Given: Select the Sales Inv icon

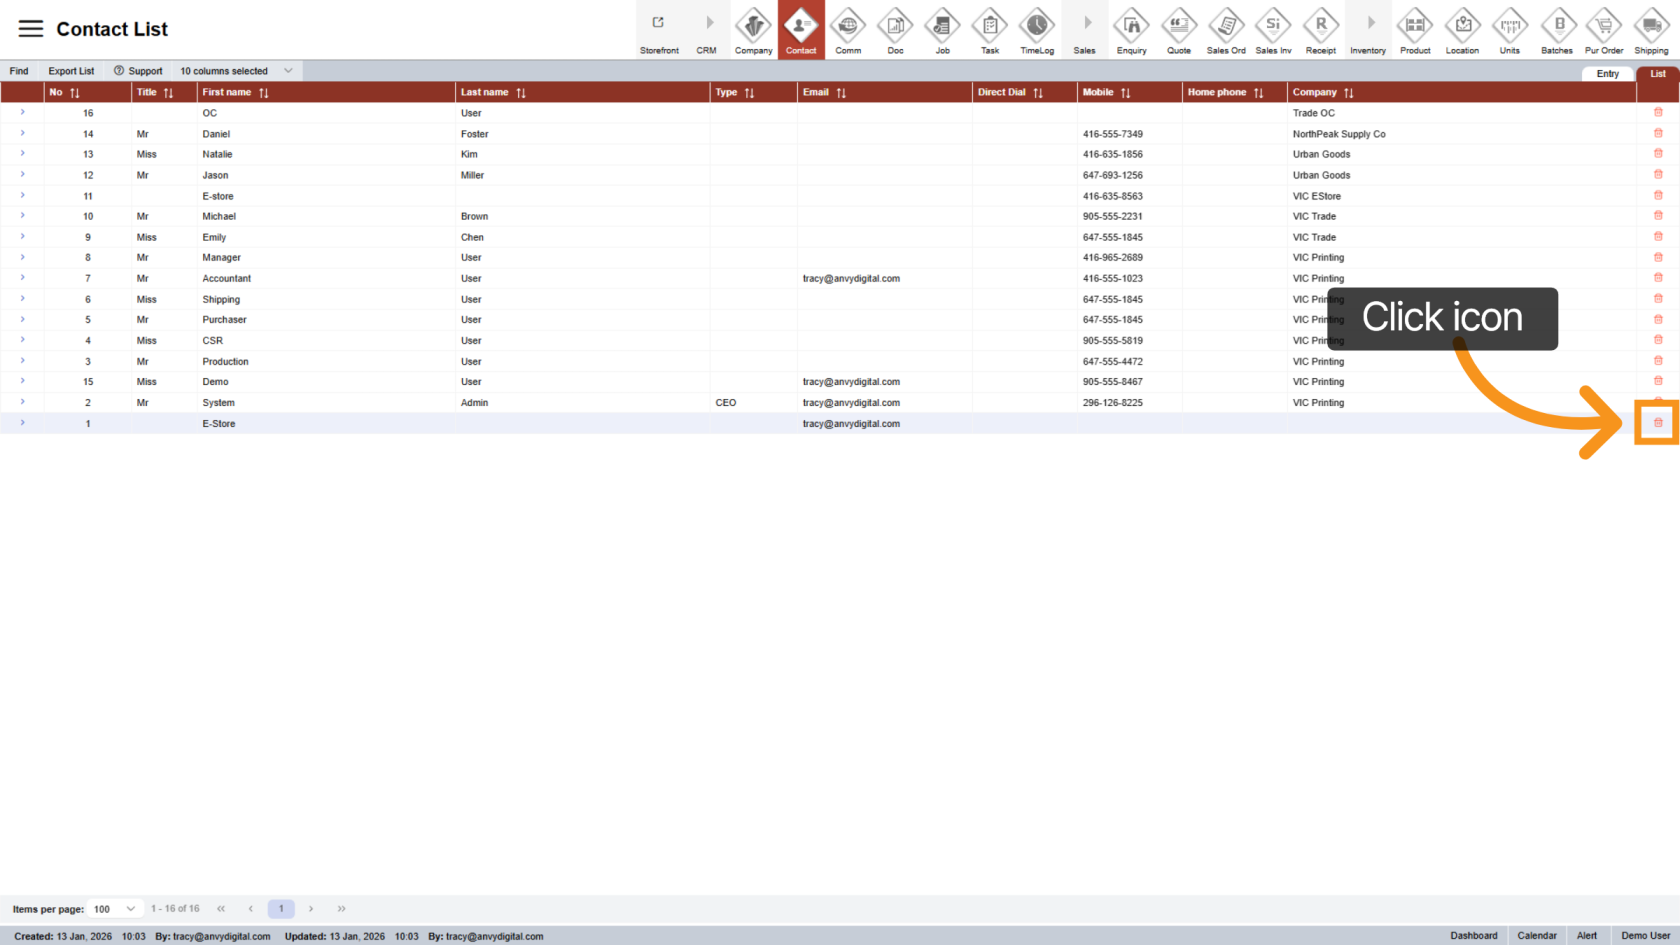Looking at the screenshot, I should click(x=1273, y=29).
